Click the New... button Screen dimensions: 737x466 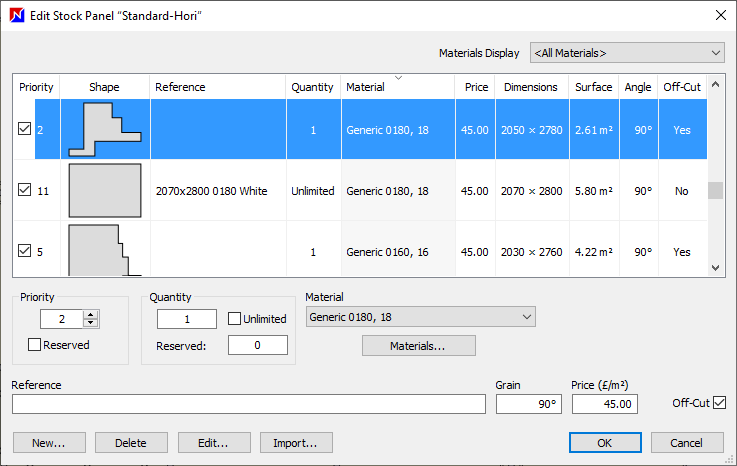49,442
